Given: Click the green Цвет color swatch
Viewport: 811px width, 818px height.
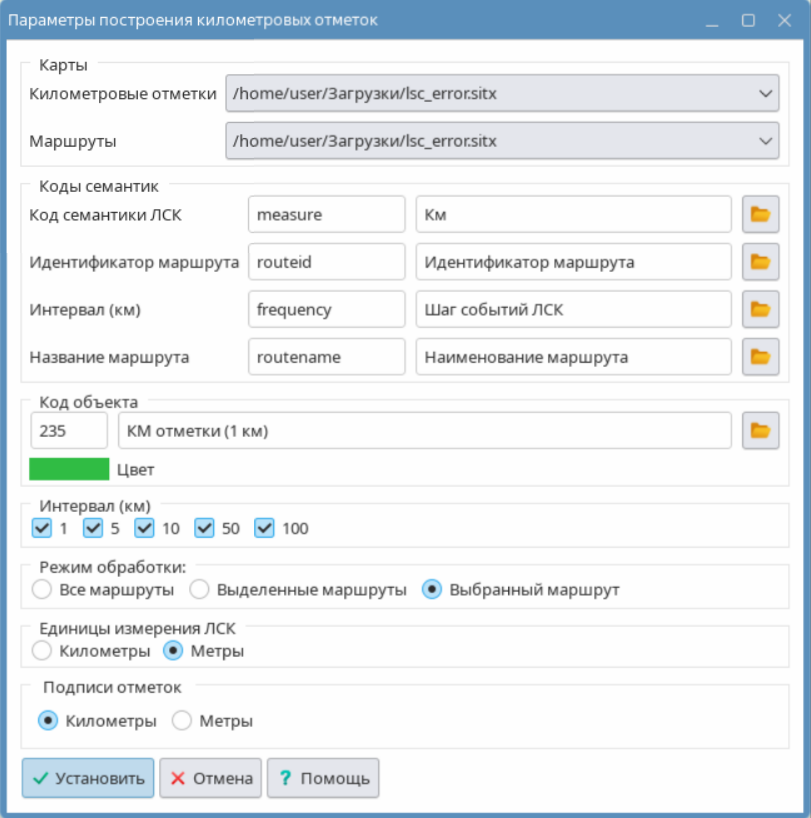Looking at the screenshot, I should click(69, 469).
